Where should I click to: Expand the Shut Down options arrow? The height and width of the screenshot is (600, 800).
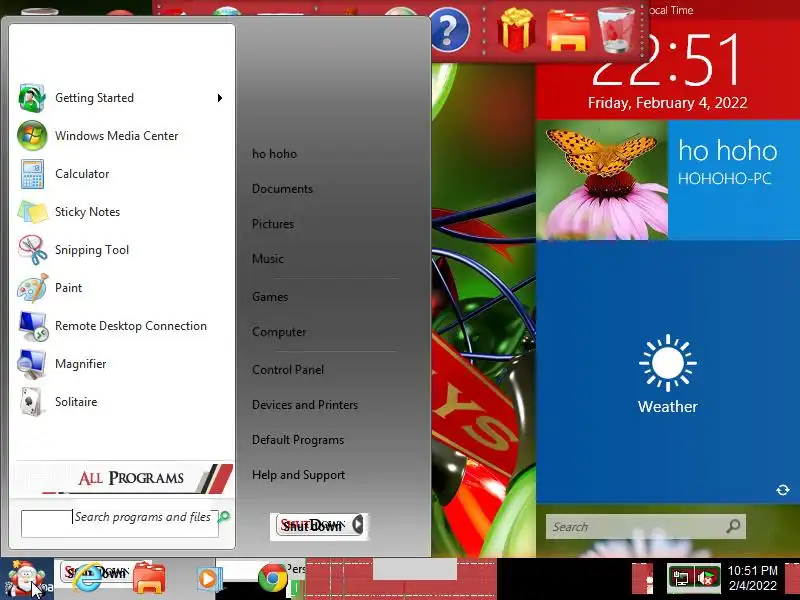pos(358,524)
